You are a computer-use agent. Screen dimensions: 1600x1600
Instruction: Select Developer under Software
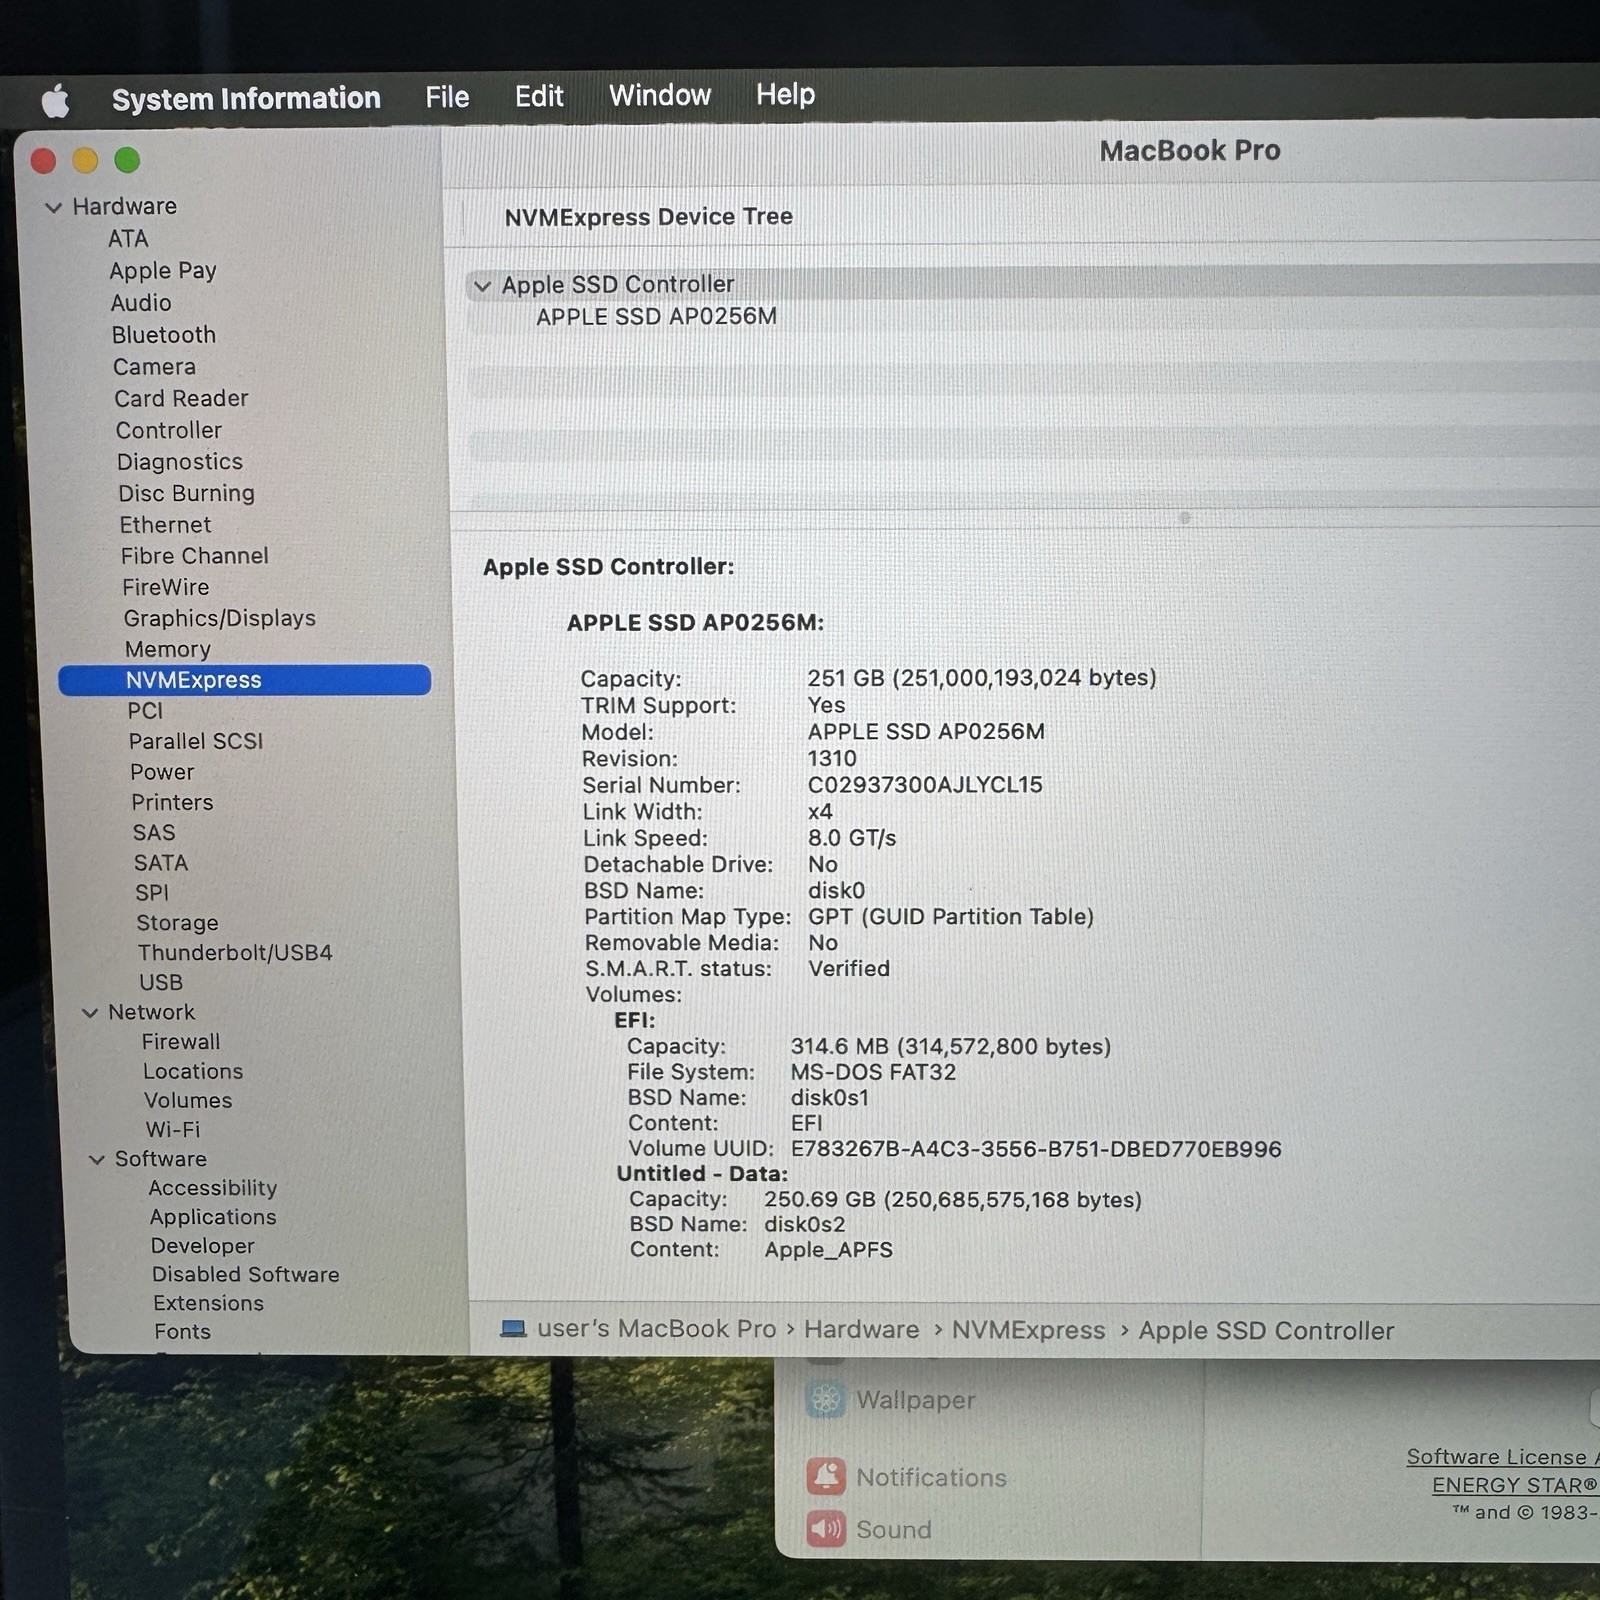(203, 1246)
